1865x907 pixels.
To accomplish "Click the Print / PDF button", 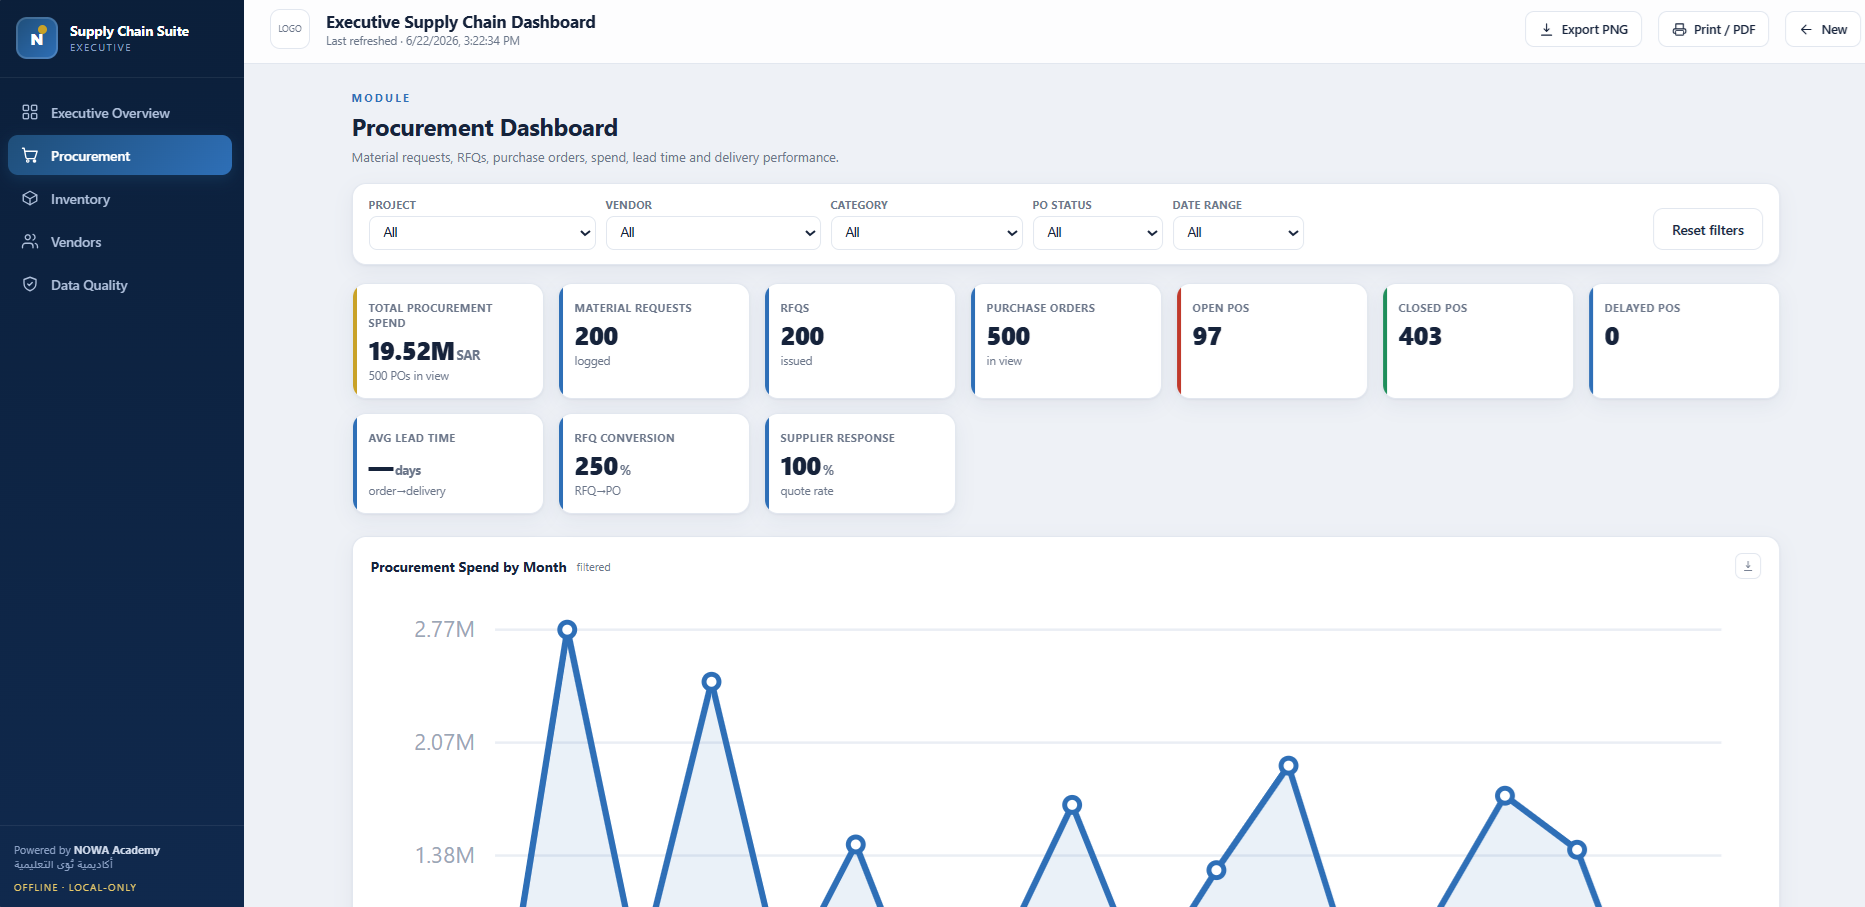I will tap(1713, 29).
